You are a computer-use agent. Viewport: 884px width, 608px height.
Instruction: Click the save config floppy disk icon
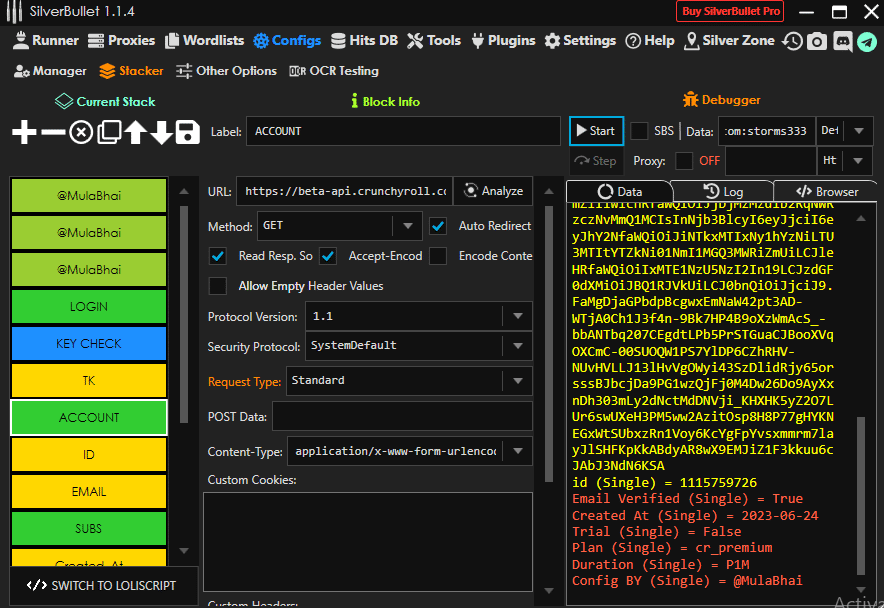pos(187,132)
